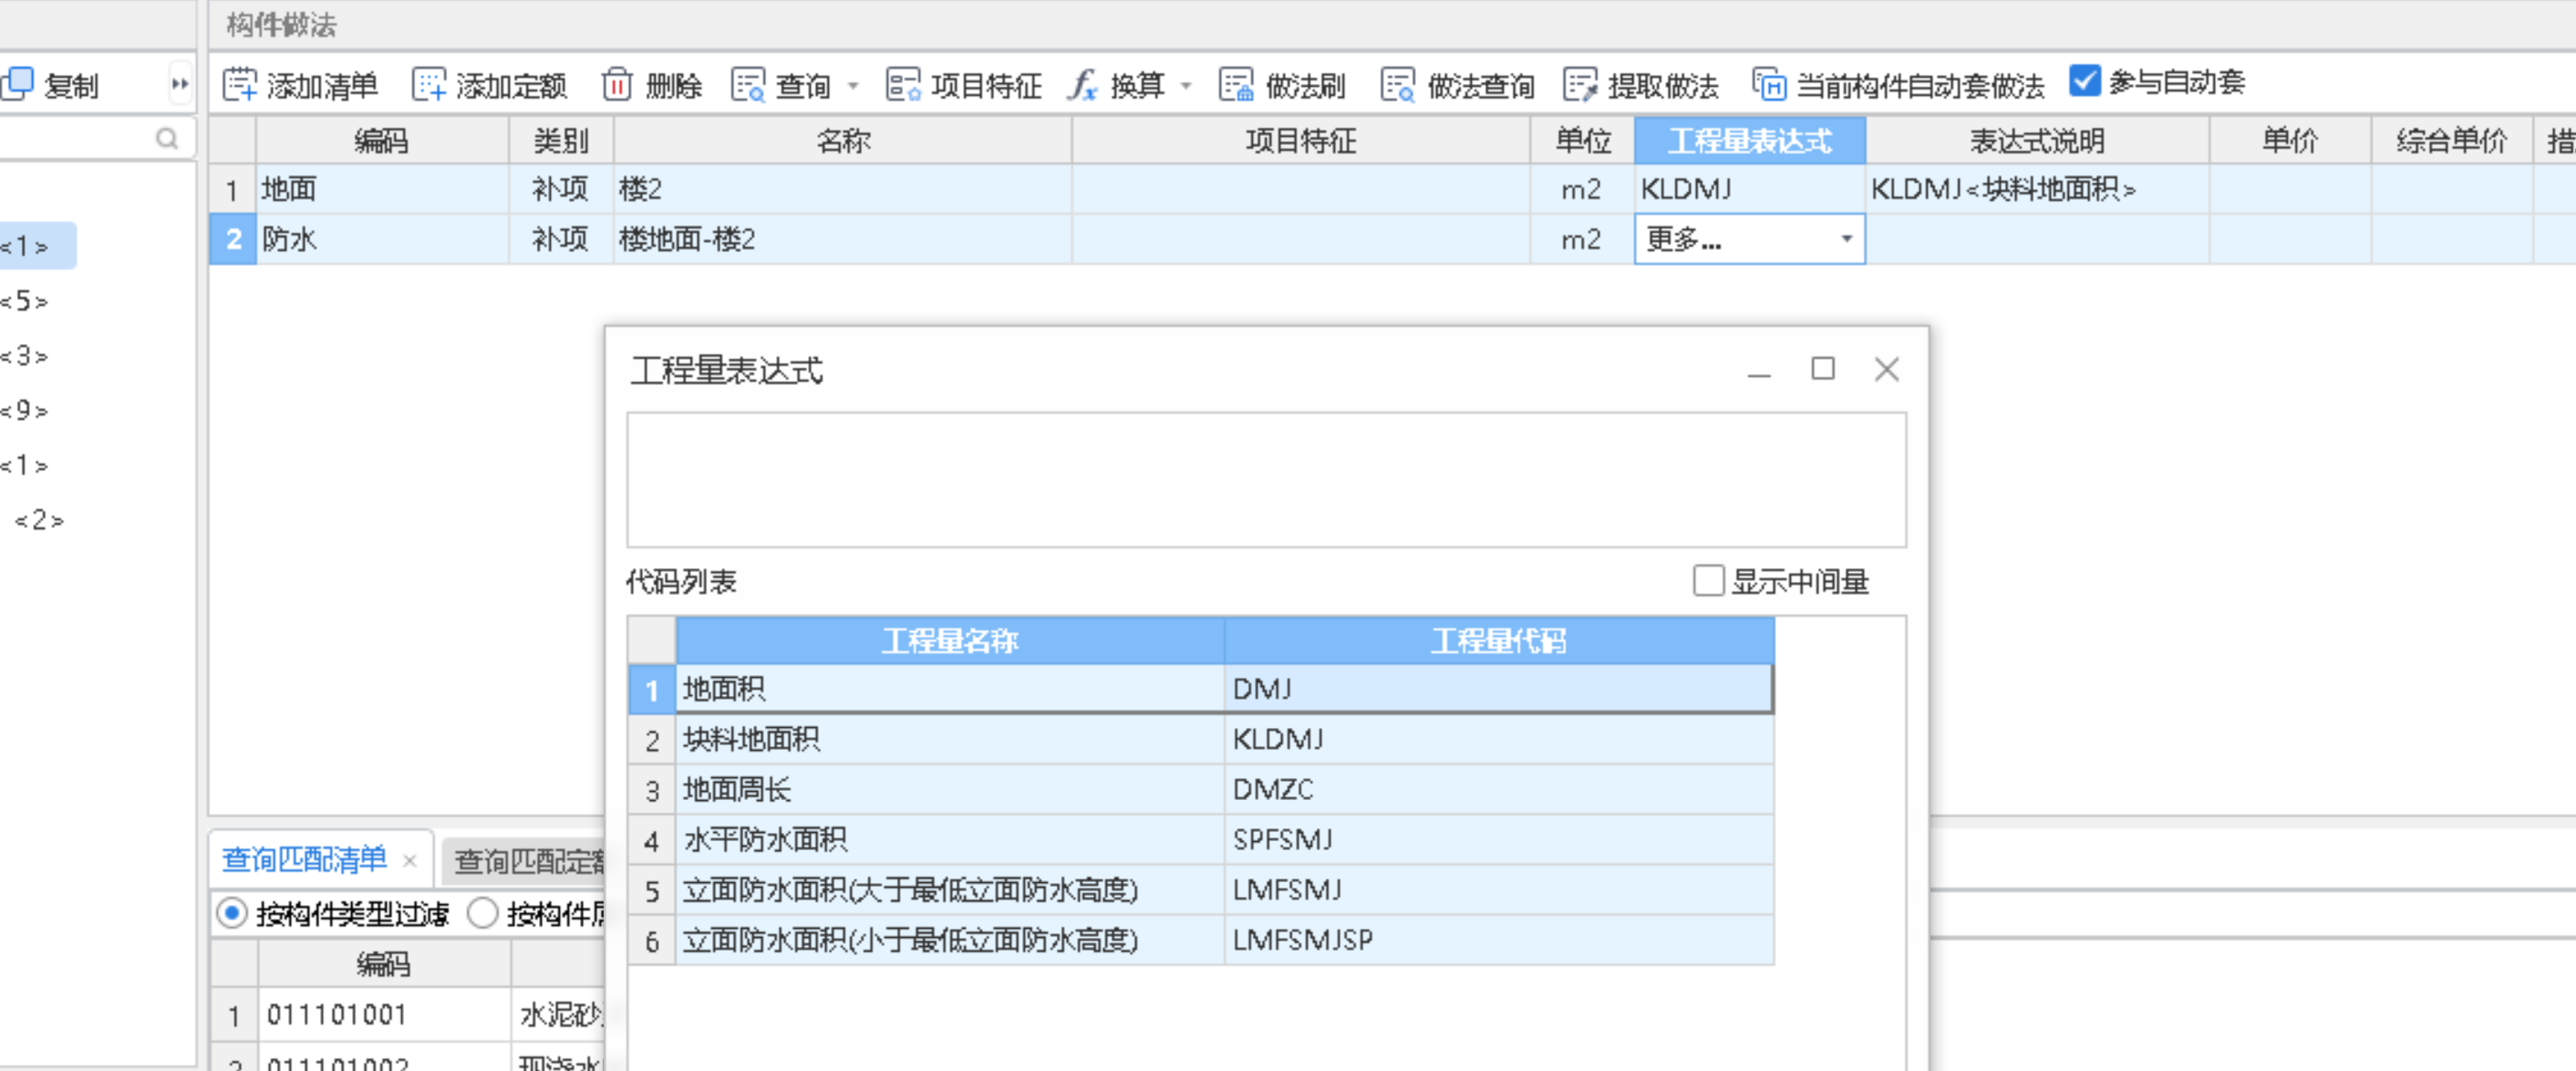Viewport: 2576px width, 1071px height.
Task: Click the DMJ code cell
Action: click(x=1499, y=689)
